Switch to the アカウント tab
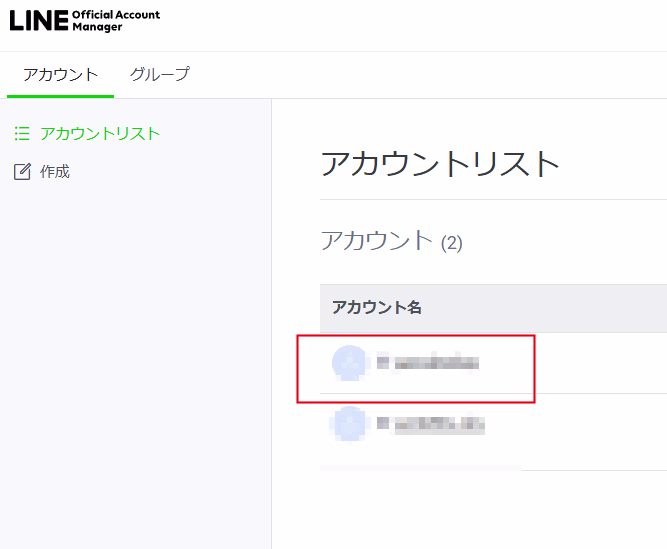667x549 pixels. click(60, 75)
